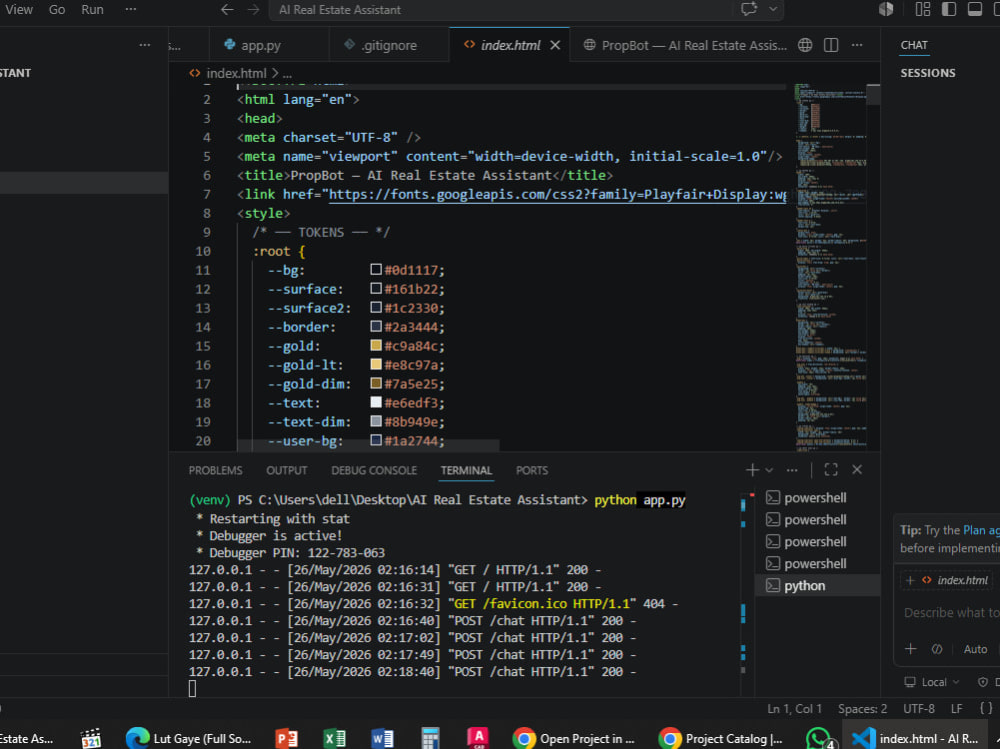Split the editor right
Screen dimensions: 1000x749
coord(831,45)
